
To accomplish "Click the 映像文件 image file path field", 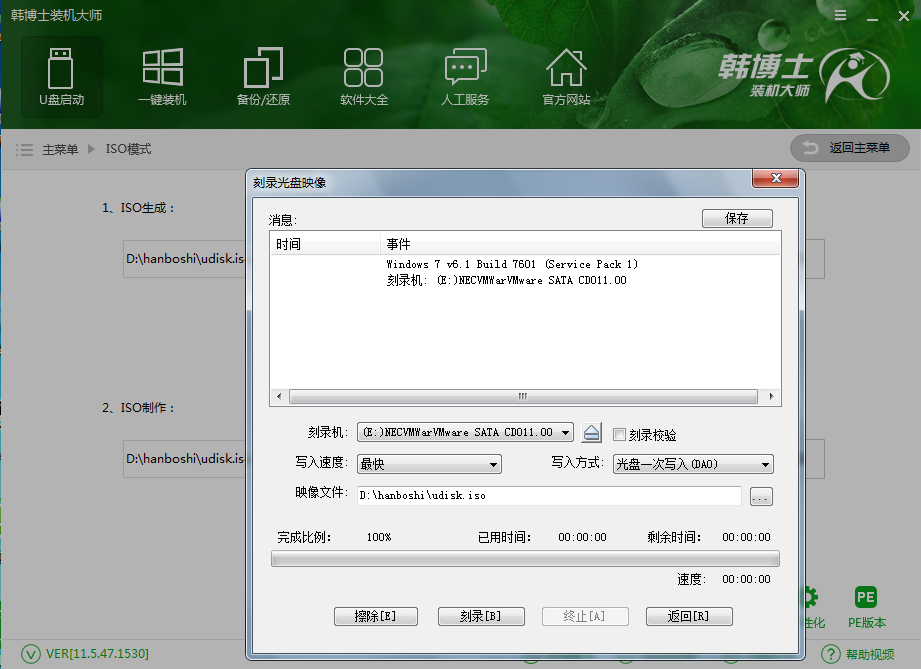I will (550, 496).
